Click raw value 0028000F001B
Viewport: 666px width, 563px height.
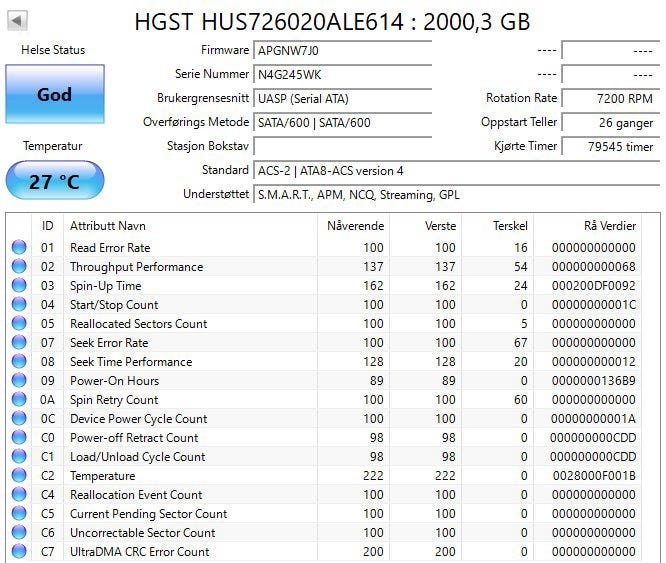(x=594, y=476)
